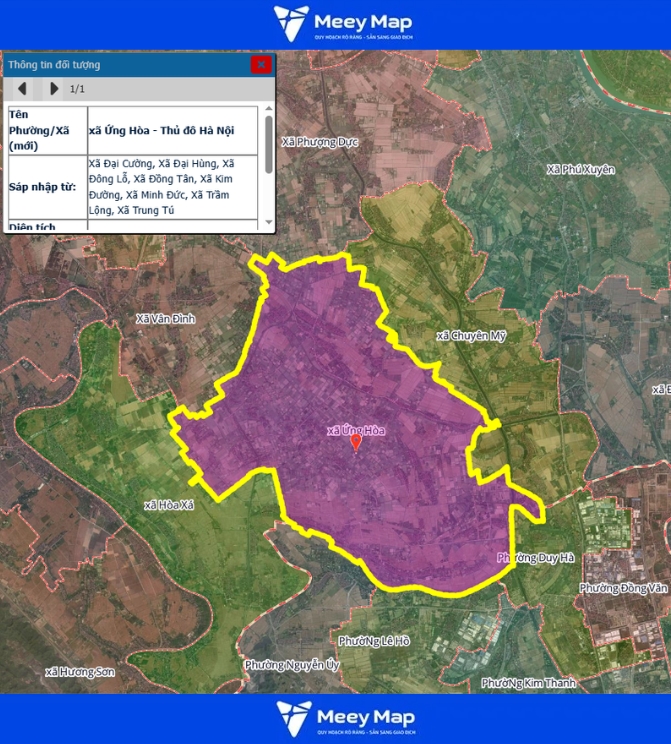This screenshot has height=744, width=671.
Task: Click the red location pin on xã Ứng Hòa
Action: coord(356,443)
